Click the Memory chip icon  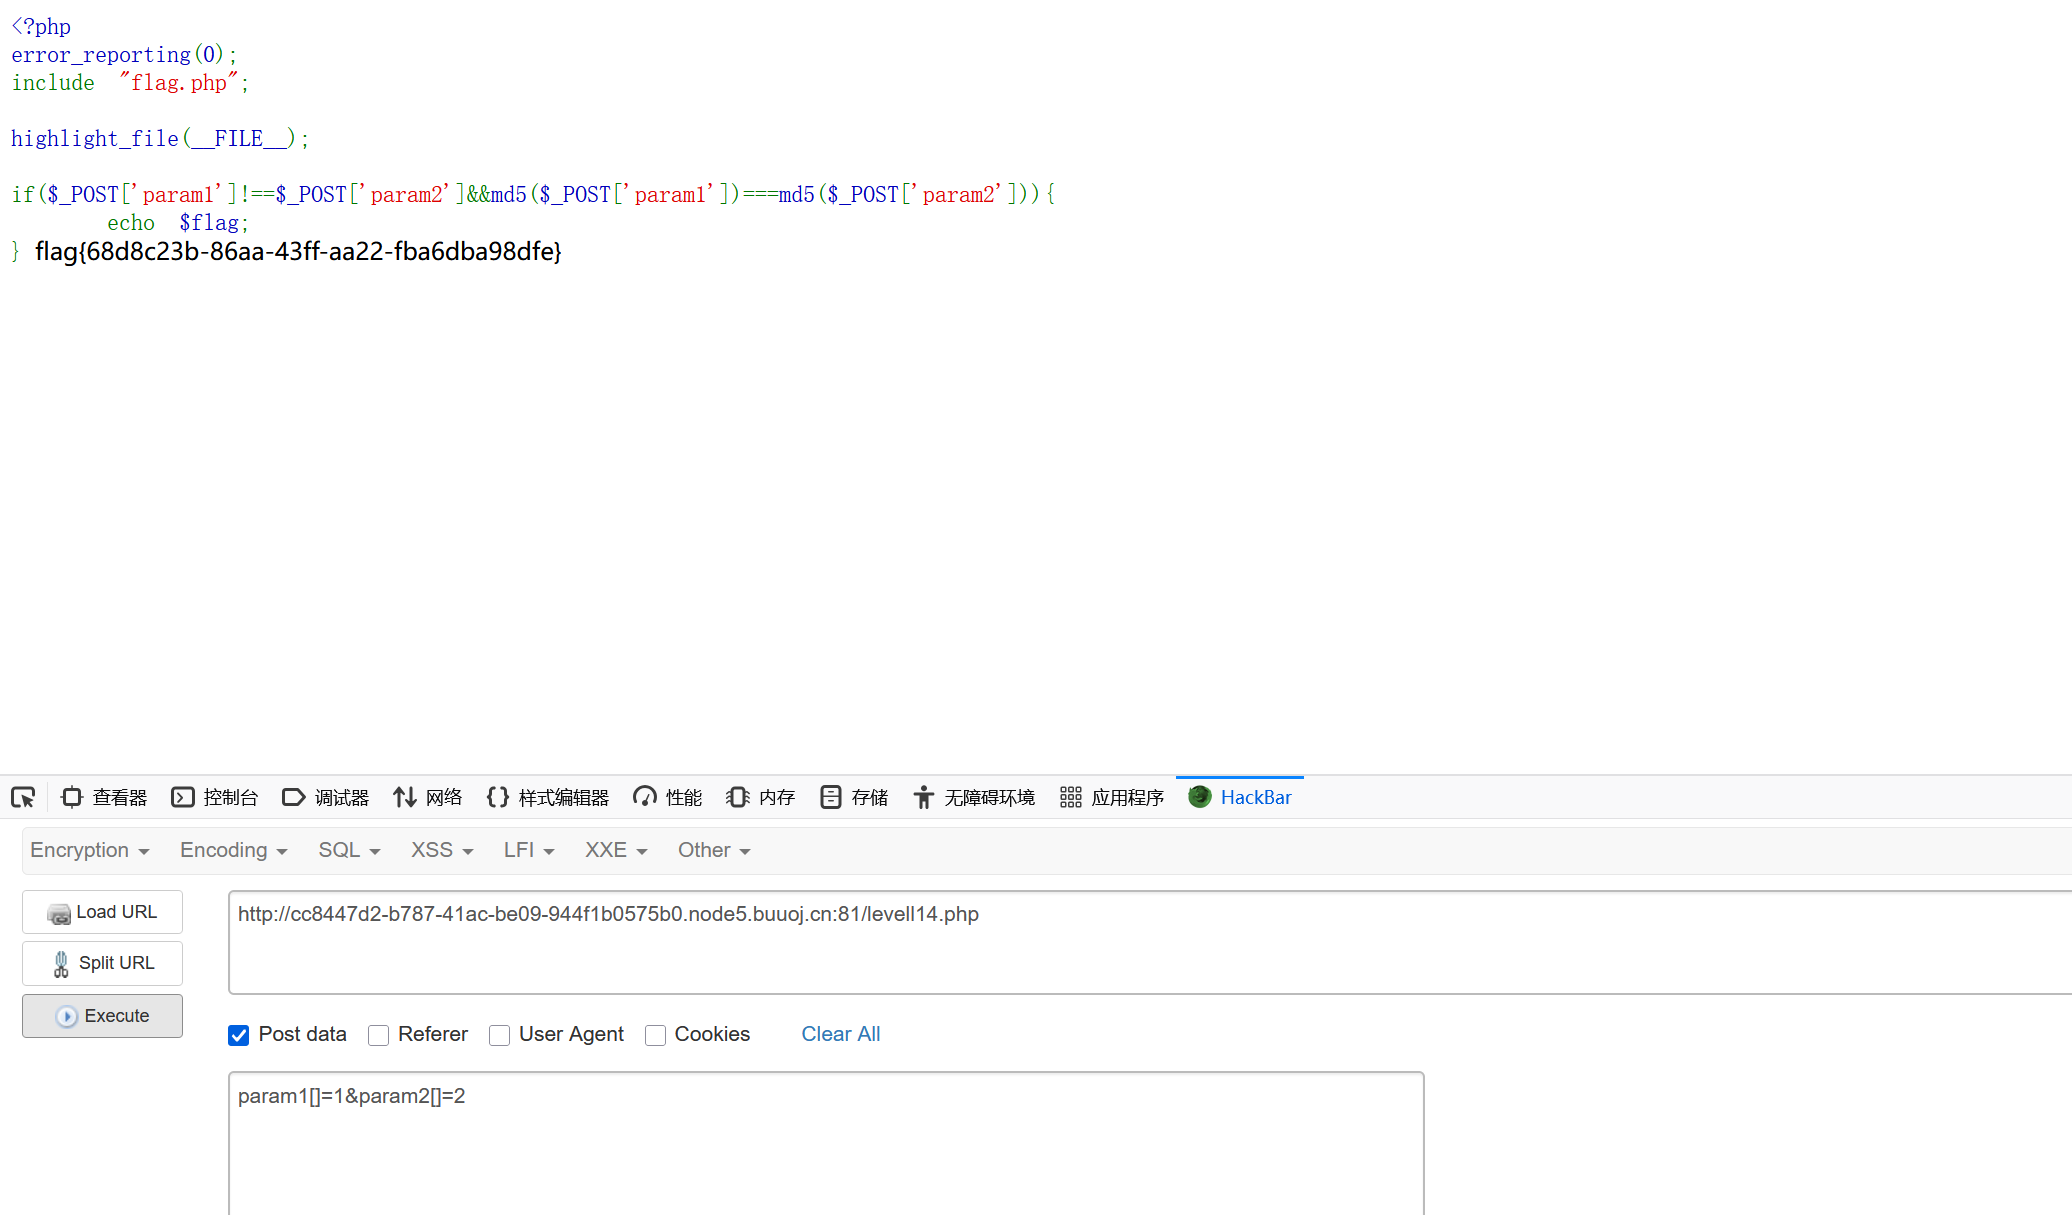pyautogui.click(x=738, y=797)
